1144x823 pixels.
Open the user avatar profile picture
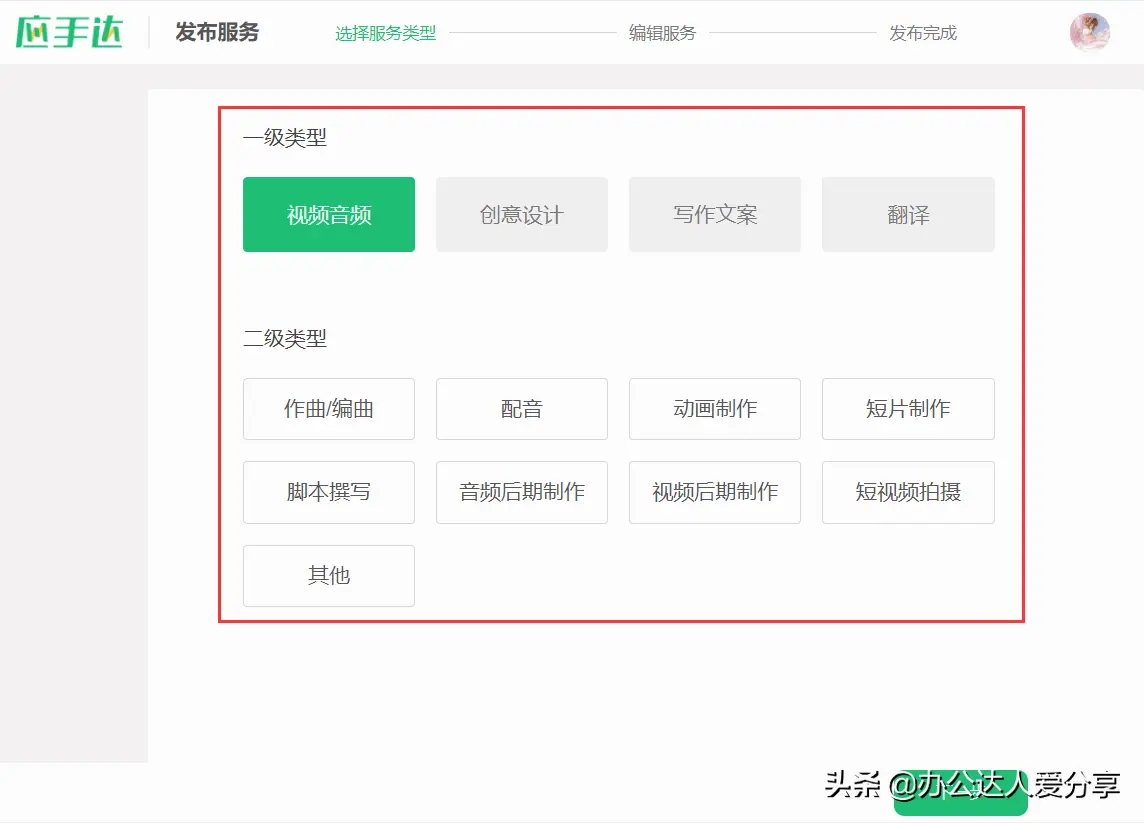[x=1090, y=32]
